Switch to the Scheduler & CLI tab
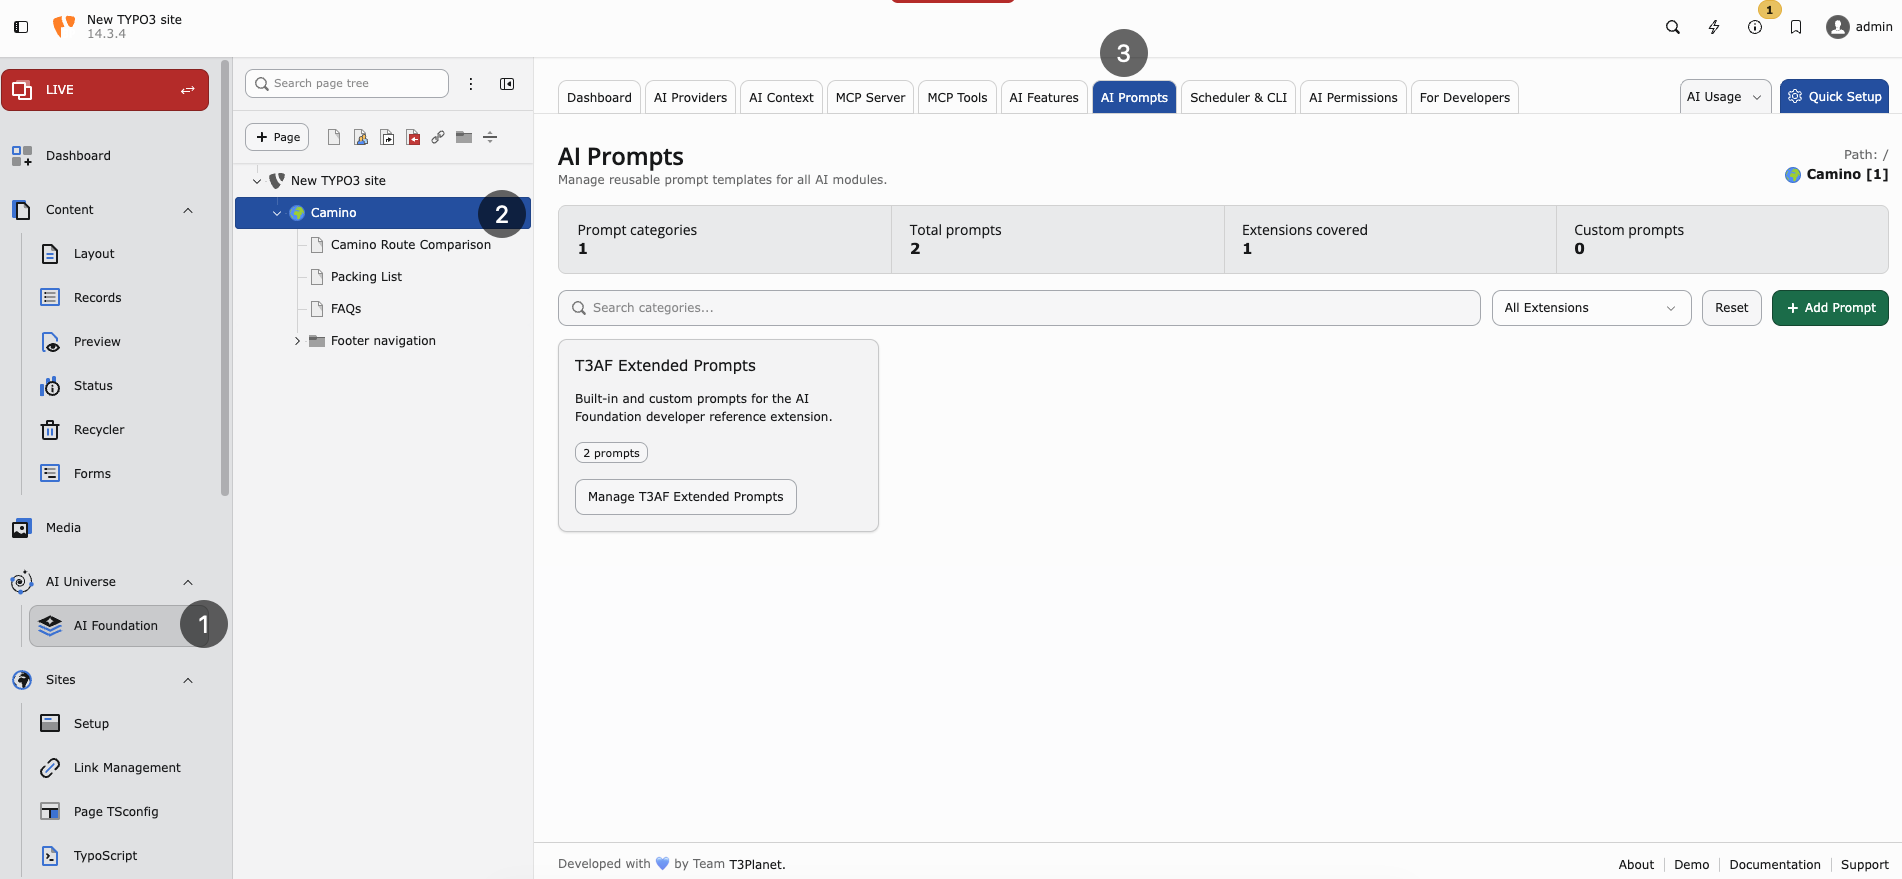The image size is (1902, 879). pos(1238,97)
